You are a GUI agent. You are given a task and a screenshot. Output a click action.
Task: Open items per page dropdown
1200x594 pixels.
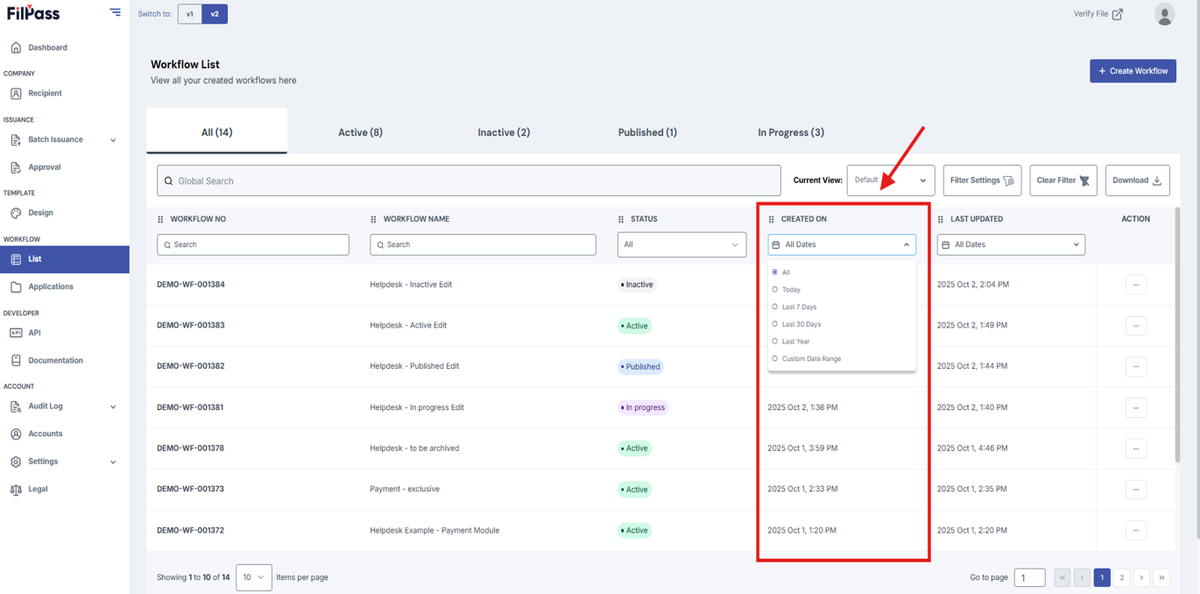(254, 577)
